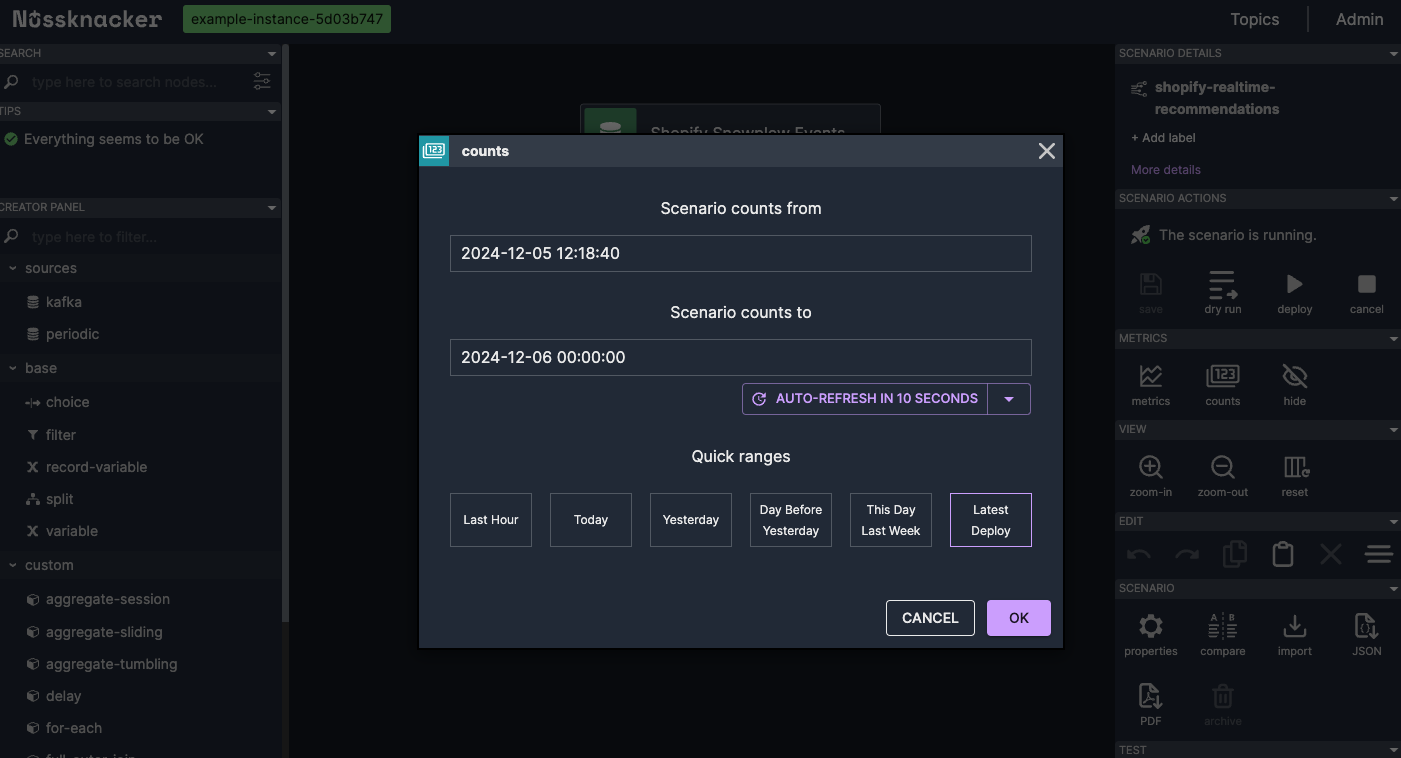This screenshot has height=758, width=1401.
Task: Open search filter options sliders icon
Action: (262, 81)
